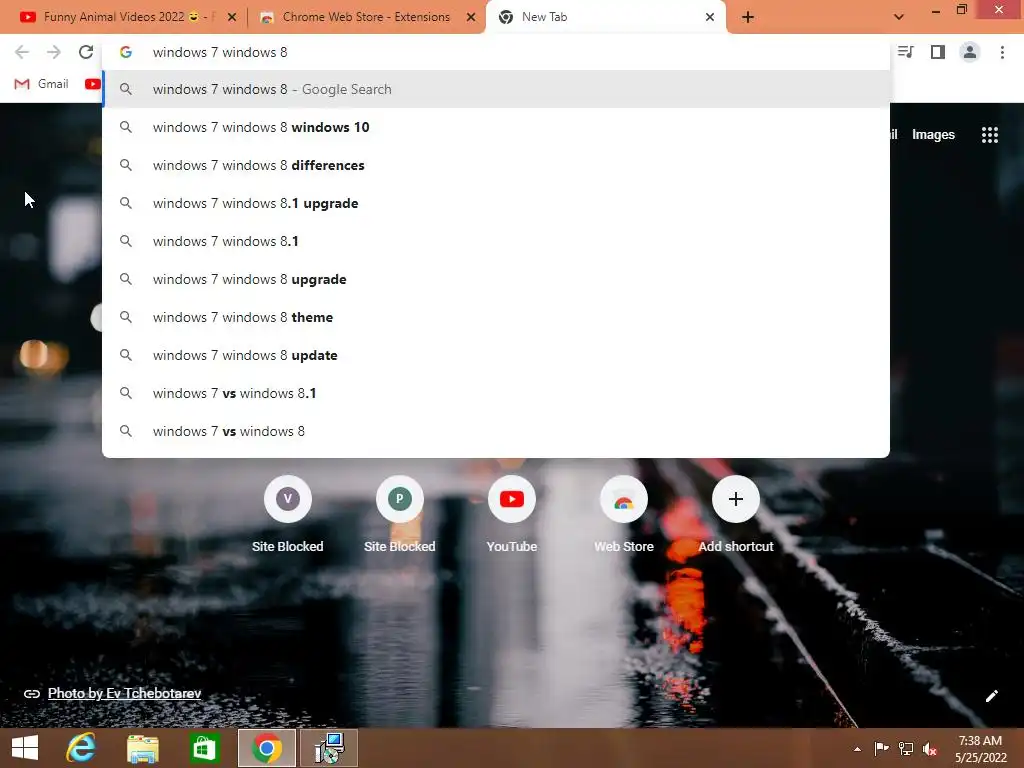Close the New Tab tab
1024x768 pixels.
coord(710,17)
